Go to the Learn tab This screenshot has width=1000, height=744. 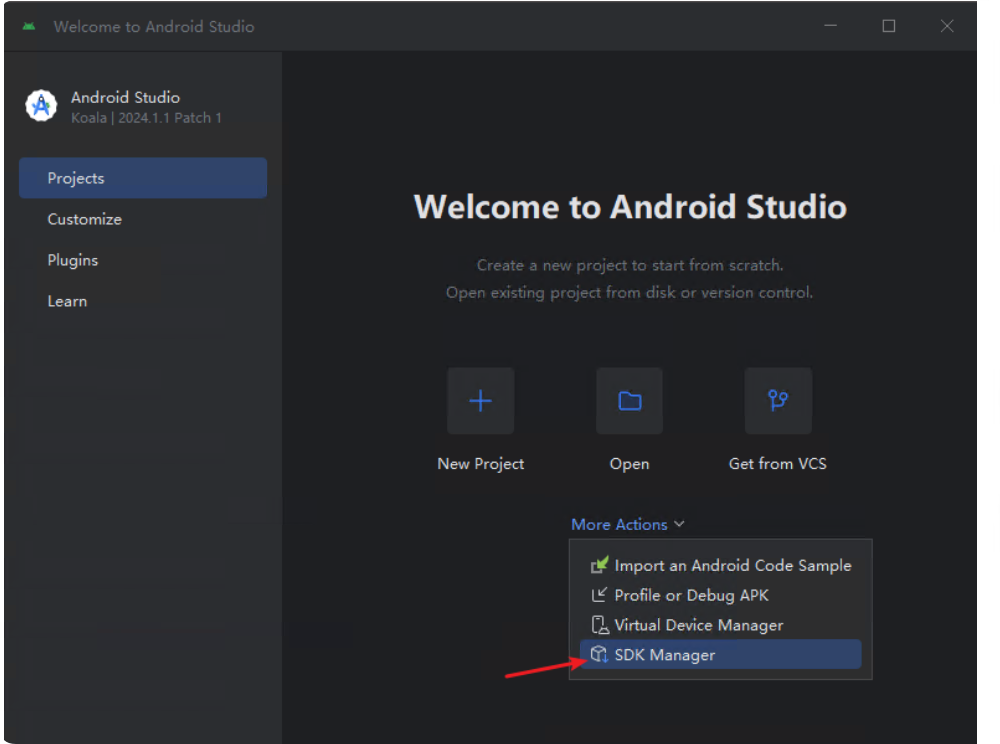tap(143, 301)
